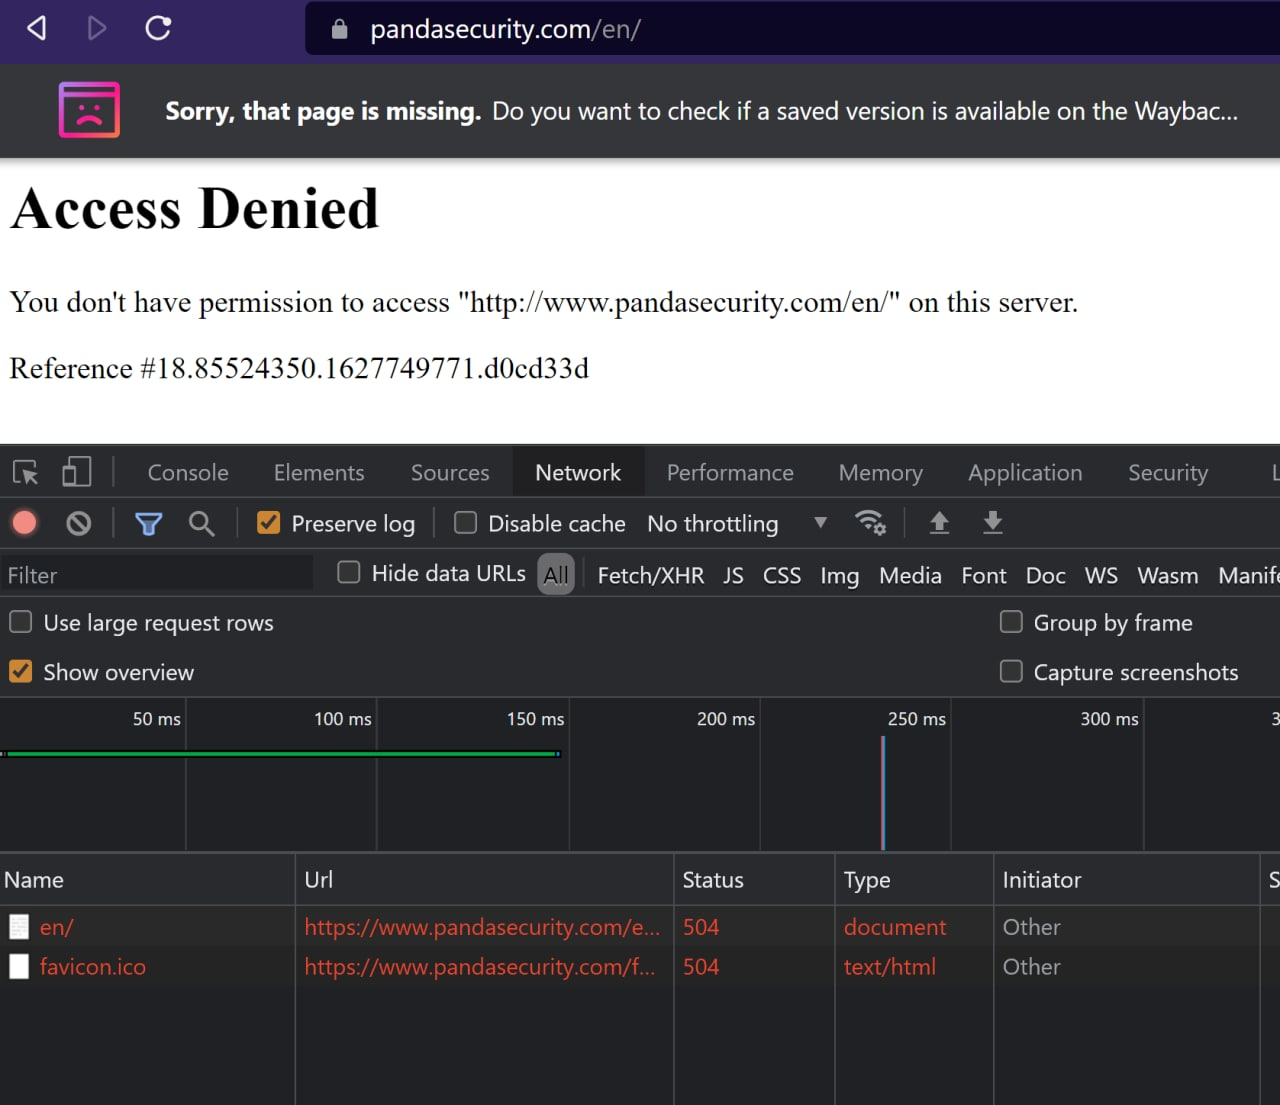Click the en/ request URL cell
The height and width of the screenshot is (1105, 1280).
point(482,927)
